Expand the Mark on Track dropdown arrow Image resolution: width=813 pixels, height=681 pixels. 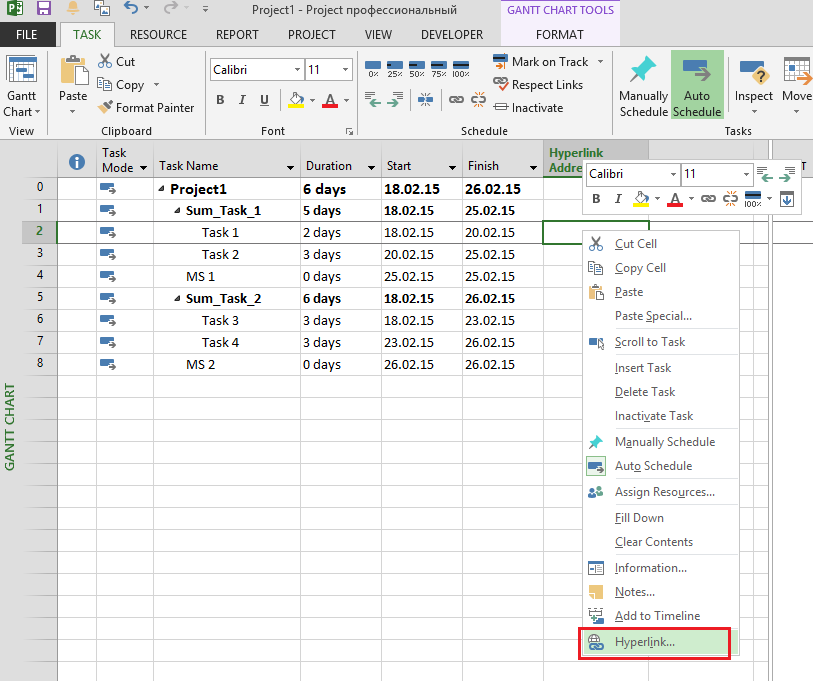point(600,62)
